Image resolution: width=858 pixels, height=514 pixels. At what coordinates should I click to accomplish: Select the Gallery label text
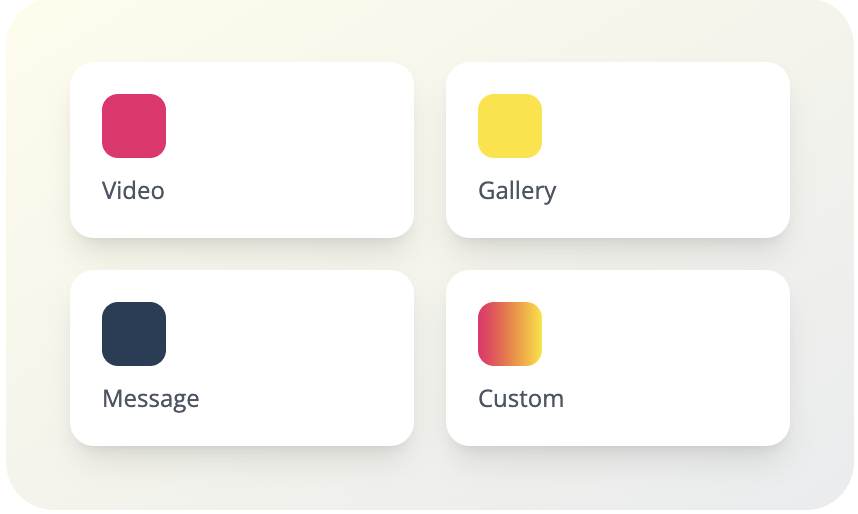click(x=517, y=190)
